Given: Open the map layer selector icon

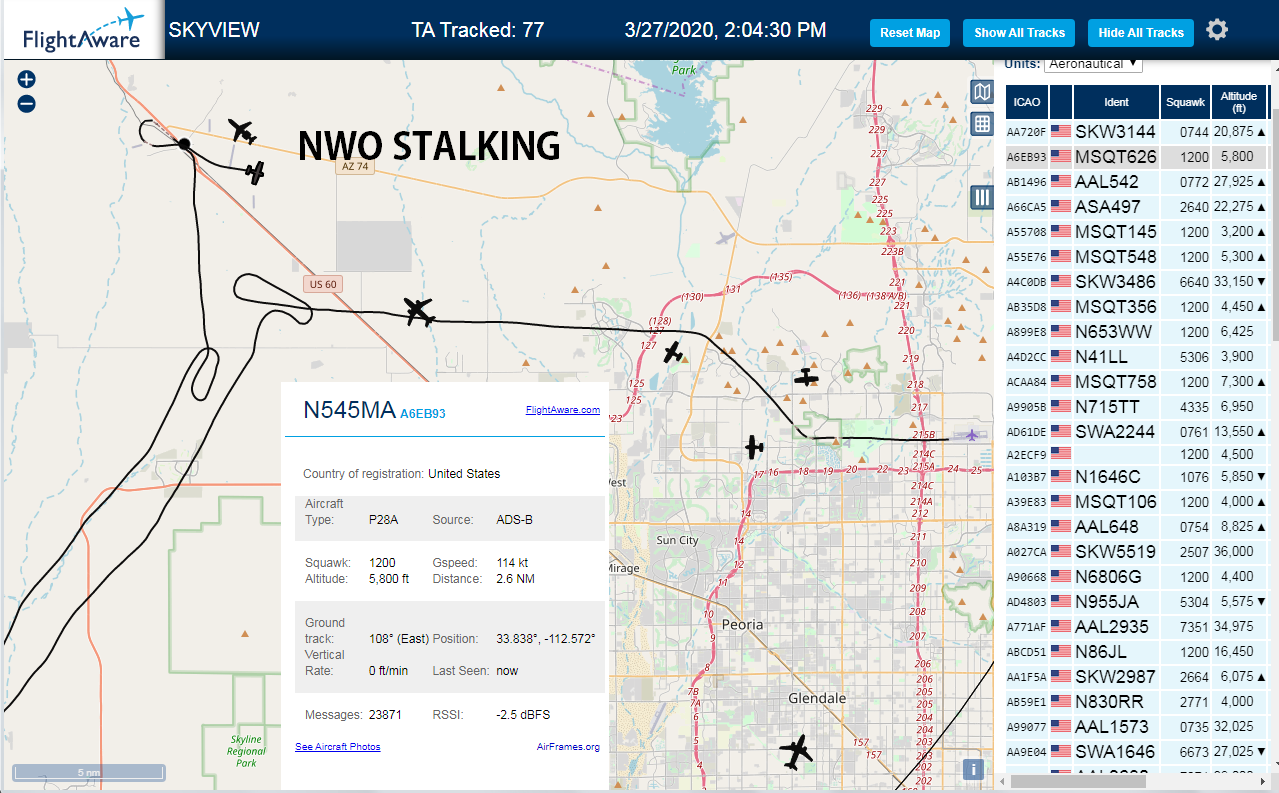Looking at the screenshot, I should tap(982, 92).
